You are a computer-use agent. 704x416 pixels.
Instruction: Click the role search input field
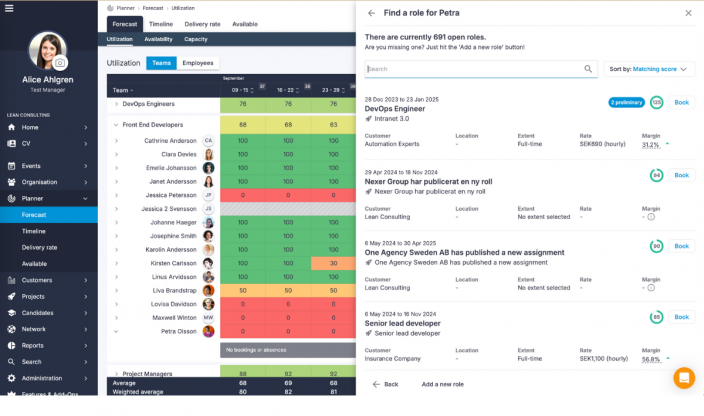(x=474, y=69)
